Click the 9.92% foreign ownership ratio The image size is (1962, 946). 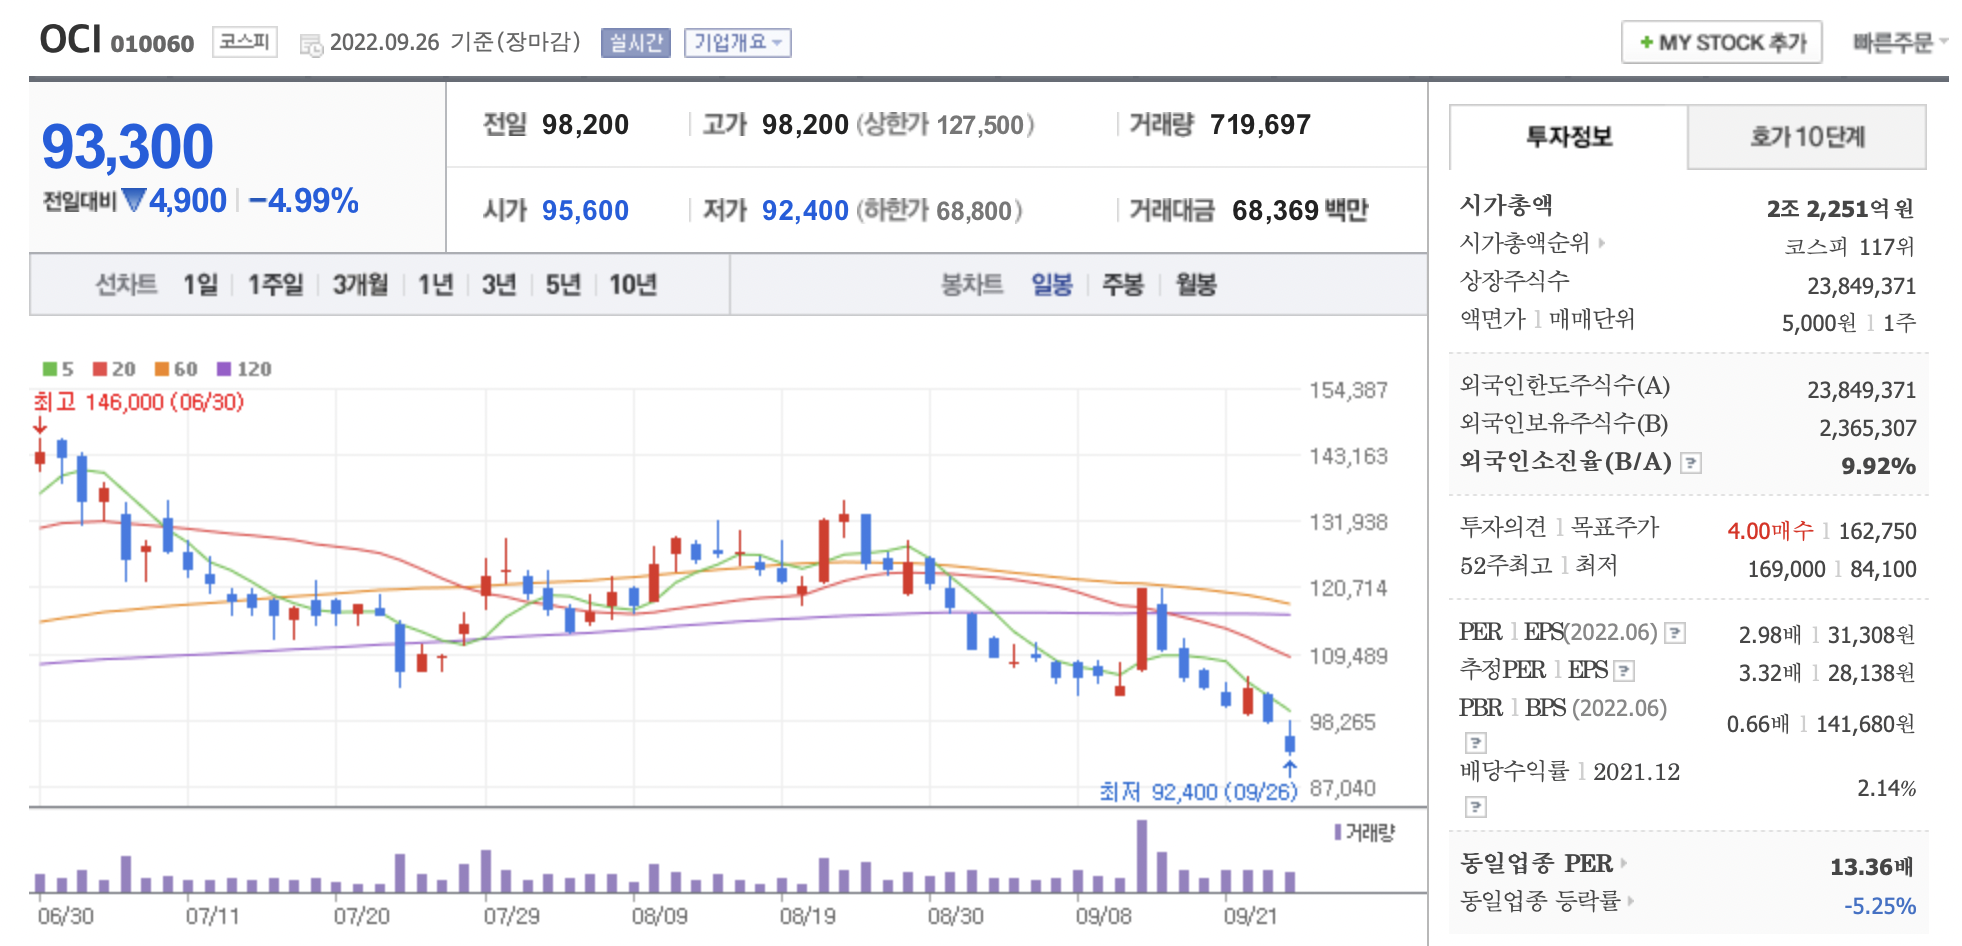[1878, 466]
